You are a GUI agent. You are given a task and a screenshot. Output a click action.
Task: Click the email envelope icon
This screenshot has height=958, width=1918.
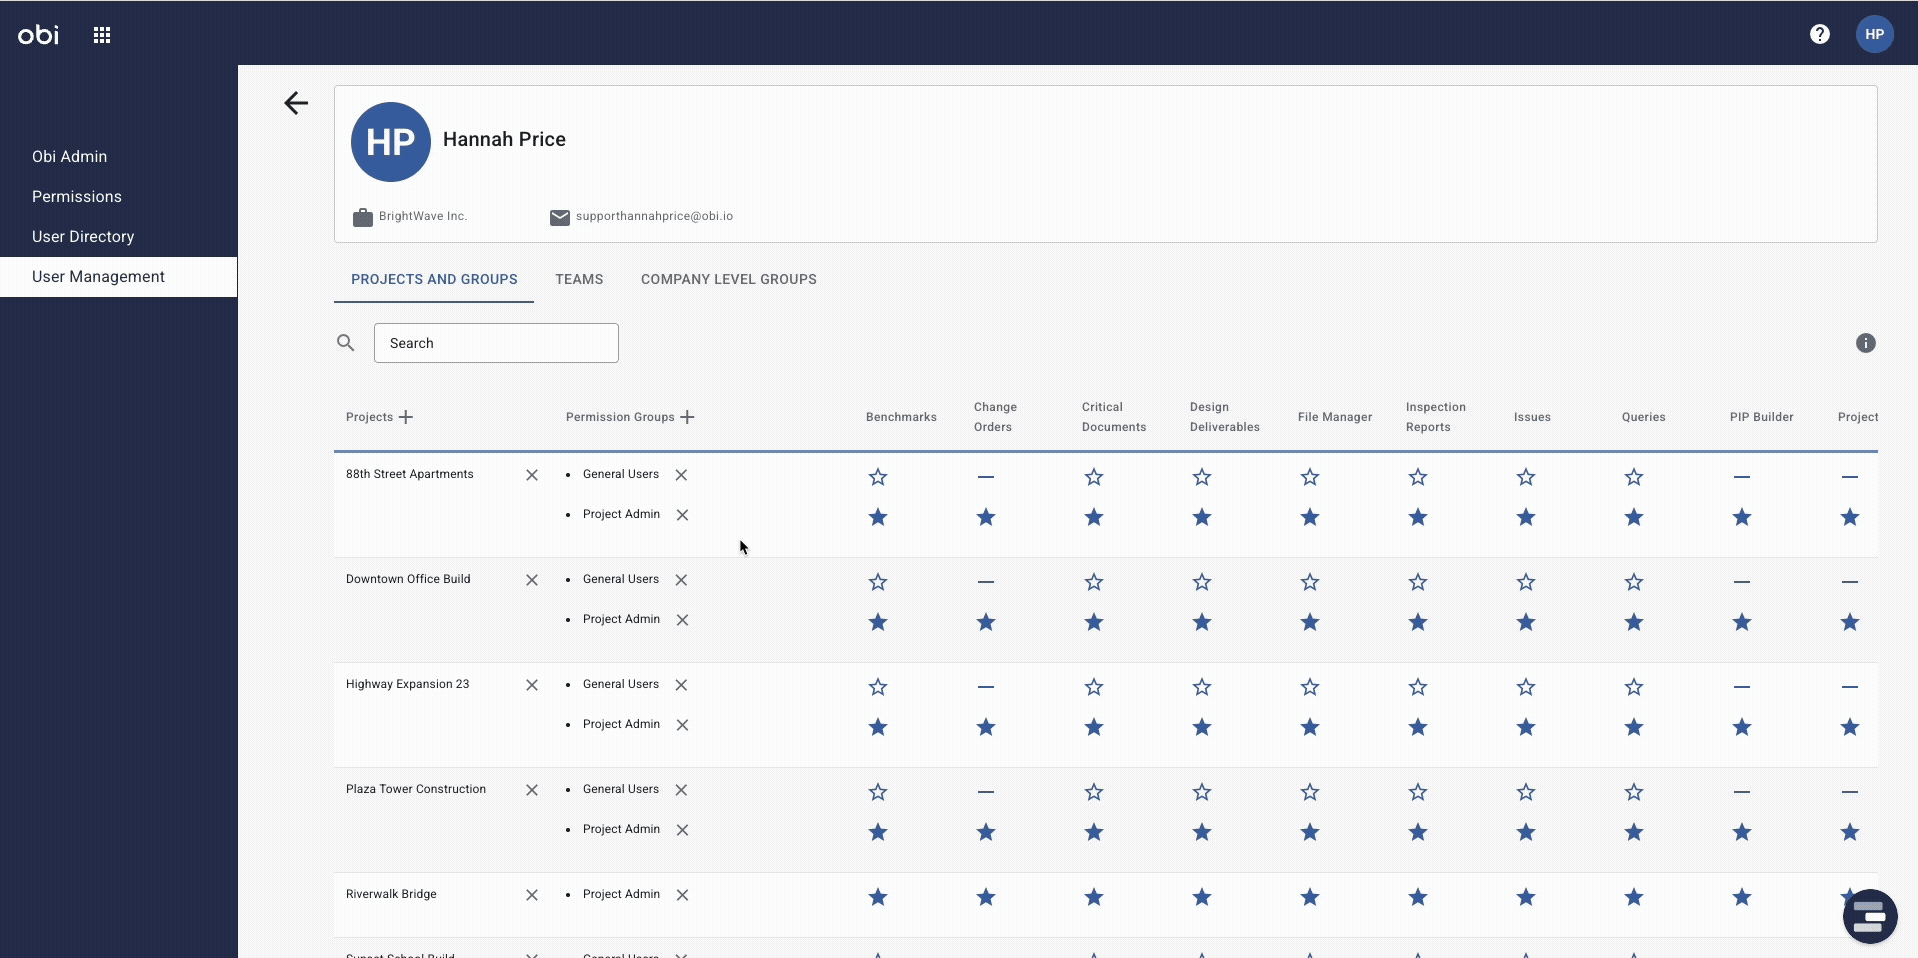(560, 217)
